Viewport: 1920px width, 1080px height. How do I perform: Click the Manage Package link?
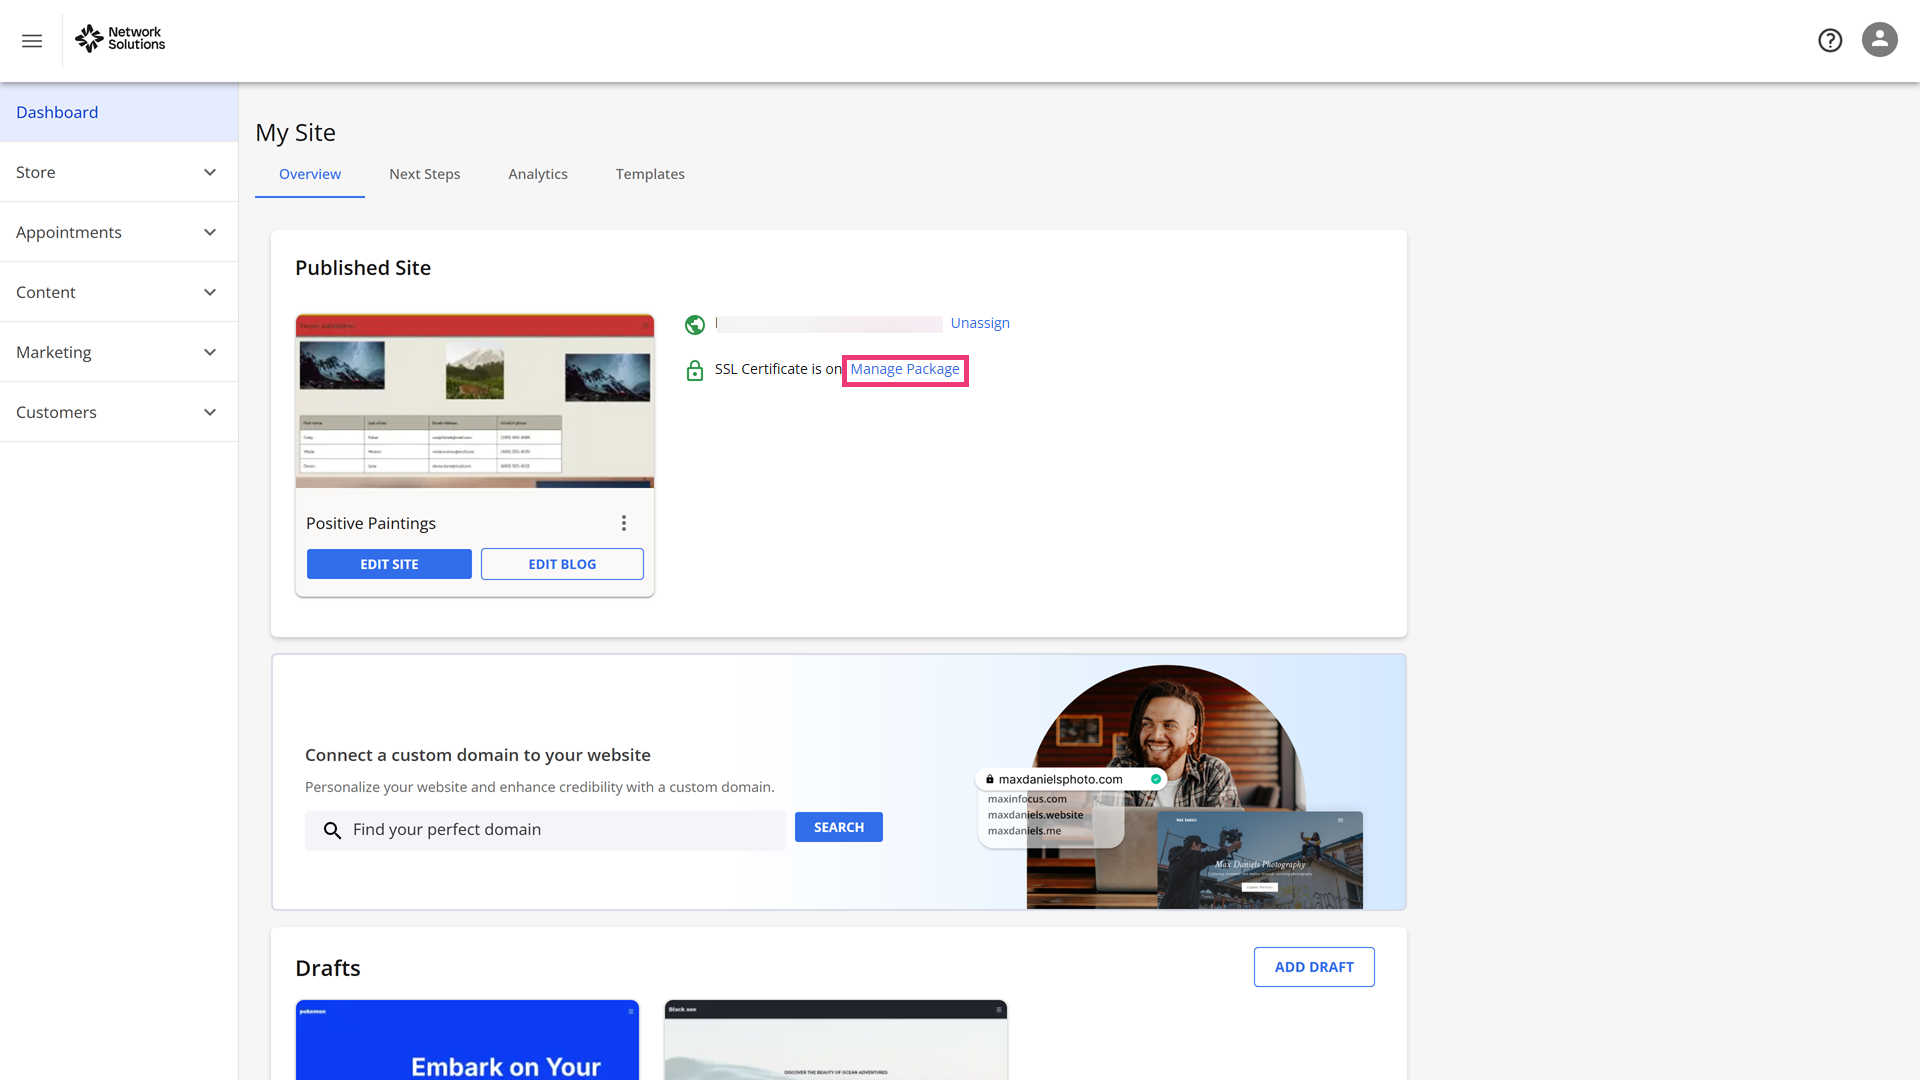[905, 369]
